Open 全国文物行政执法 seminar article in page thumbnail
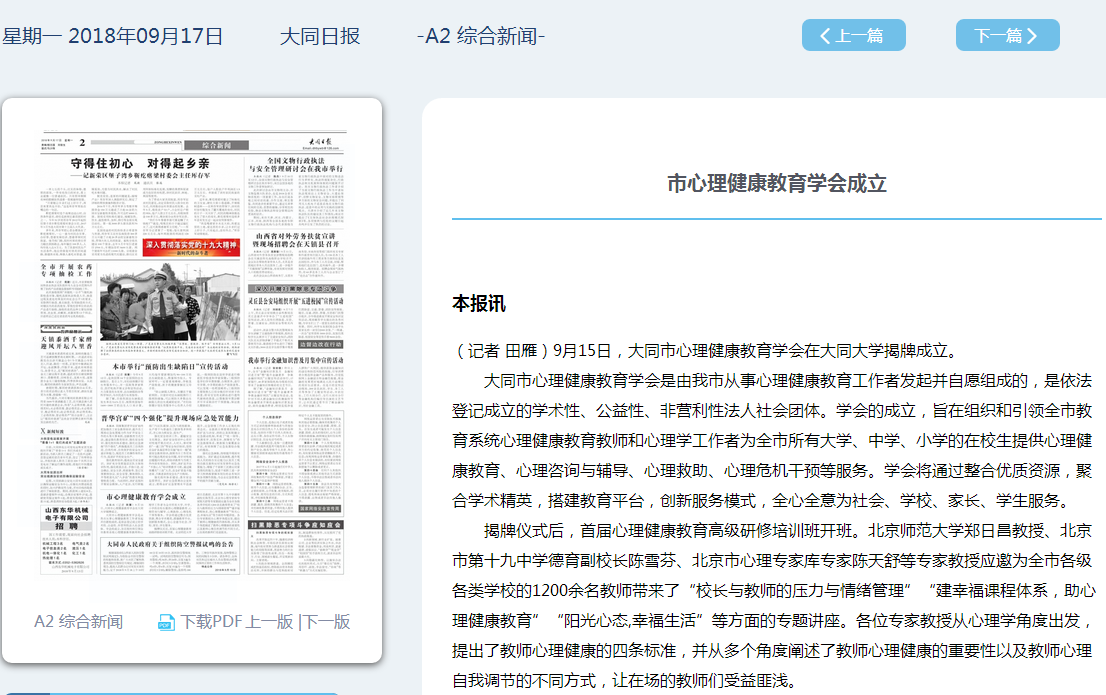The height and width of the screenshot is (695, 1106). click(296, 165)
